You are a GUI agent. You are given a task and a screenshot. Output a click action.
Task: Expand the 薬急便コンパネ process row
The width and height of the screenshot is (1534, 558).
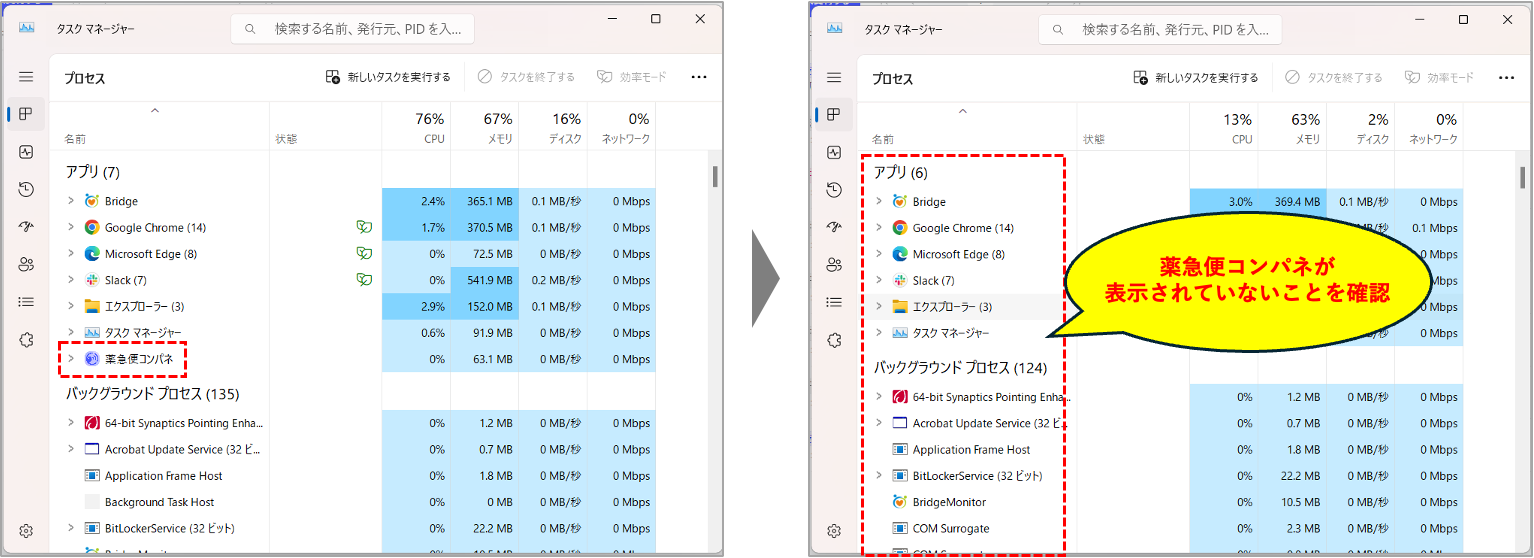71,358
